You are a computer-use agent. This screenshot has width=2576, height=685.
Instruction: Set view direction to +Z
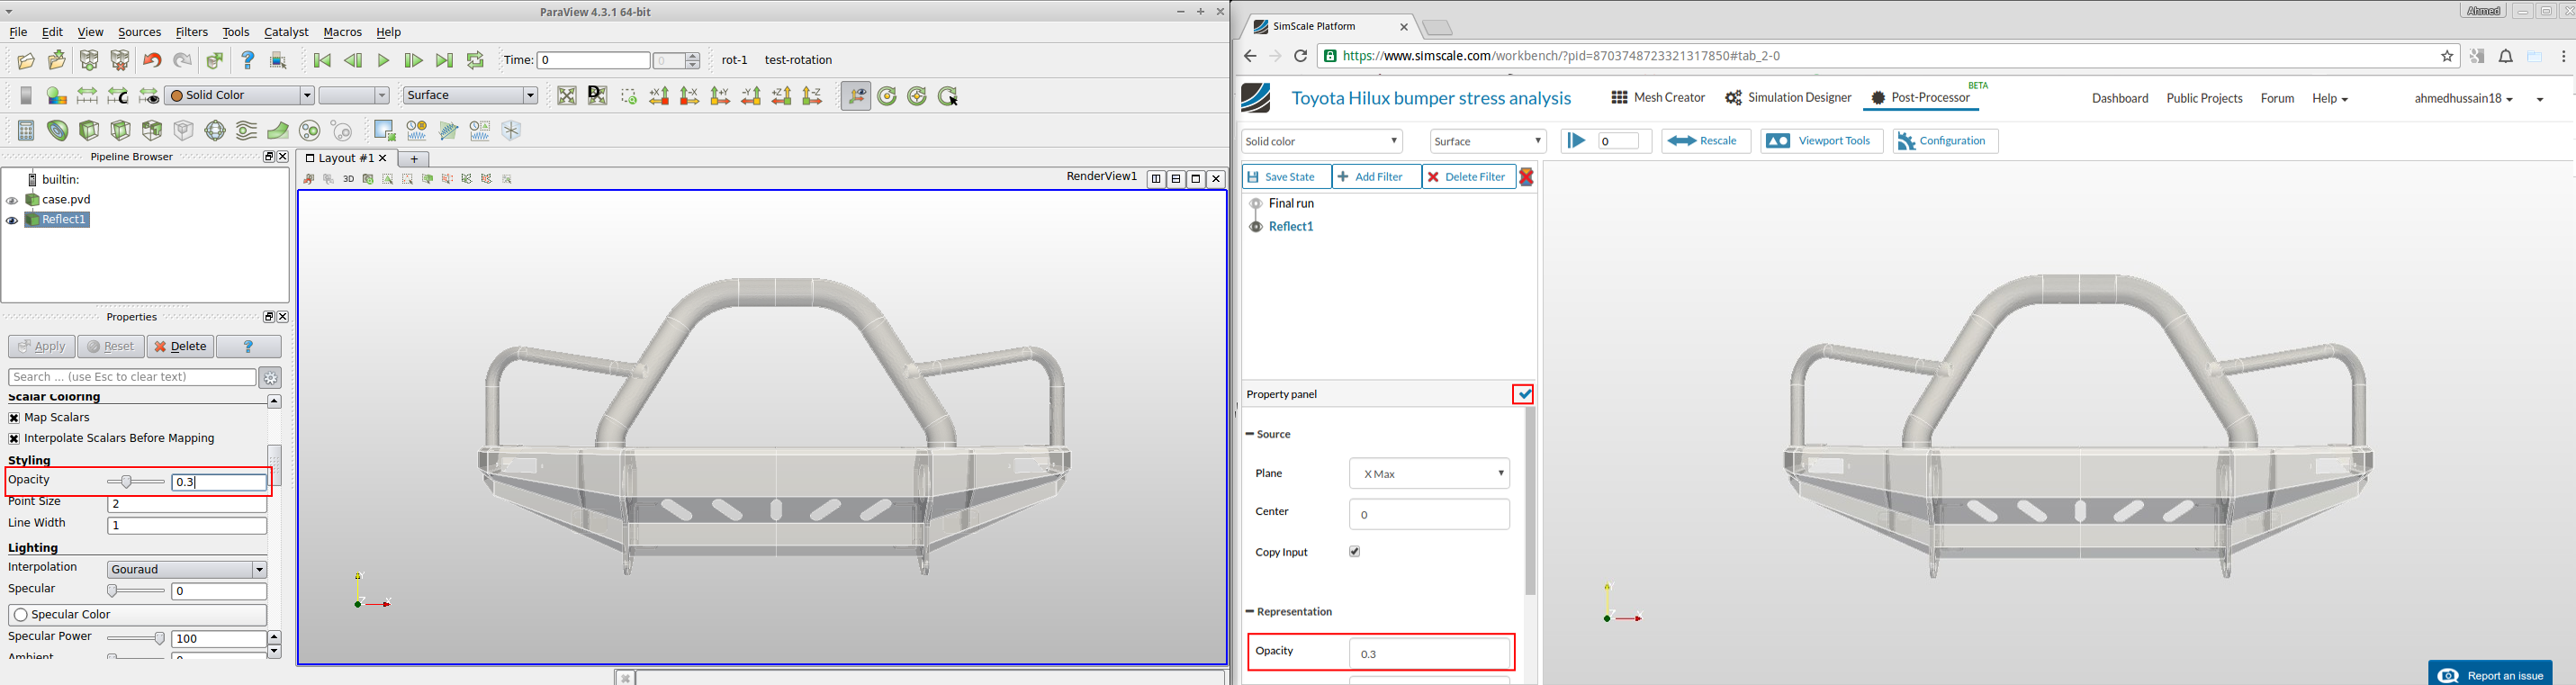tap(782, 96)
